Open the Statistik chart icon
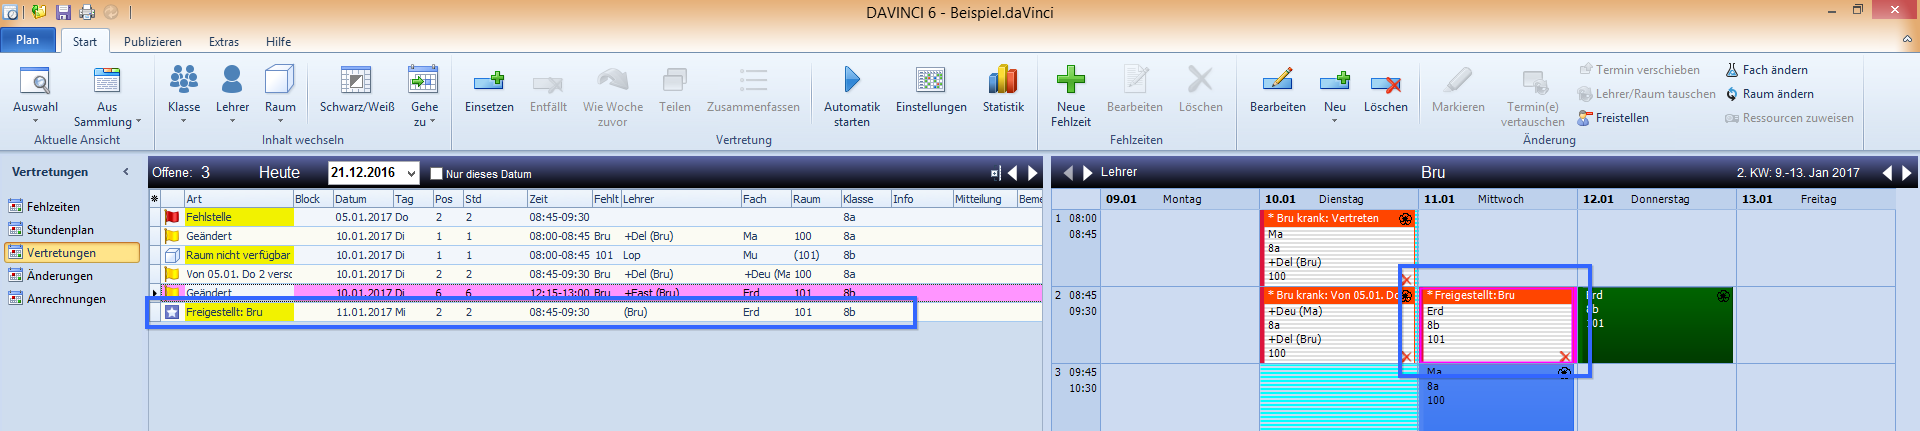The height and width of the screenshot is (431, 1920). click(x=1003, y=90)
